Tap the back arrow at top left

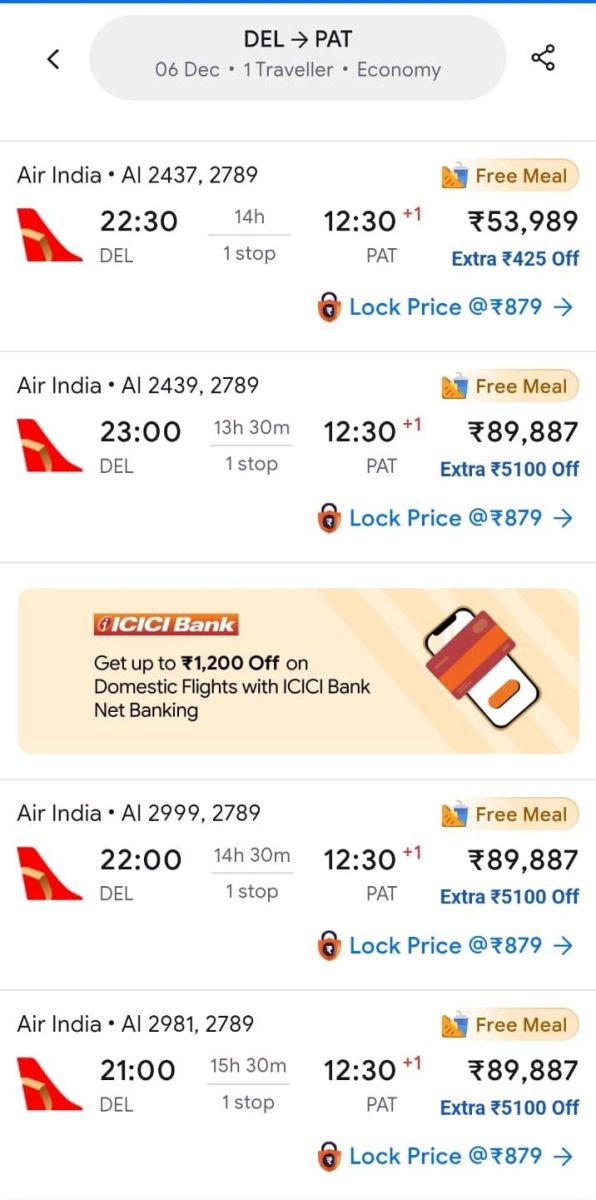(x=53, y=58)
